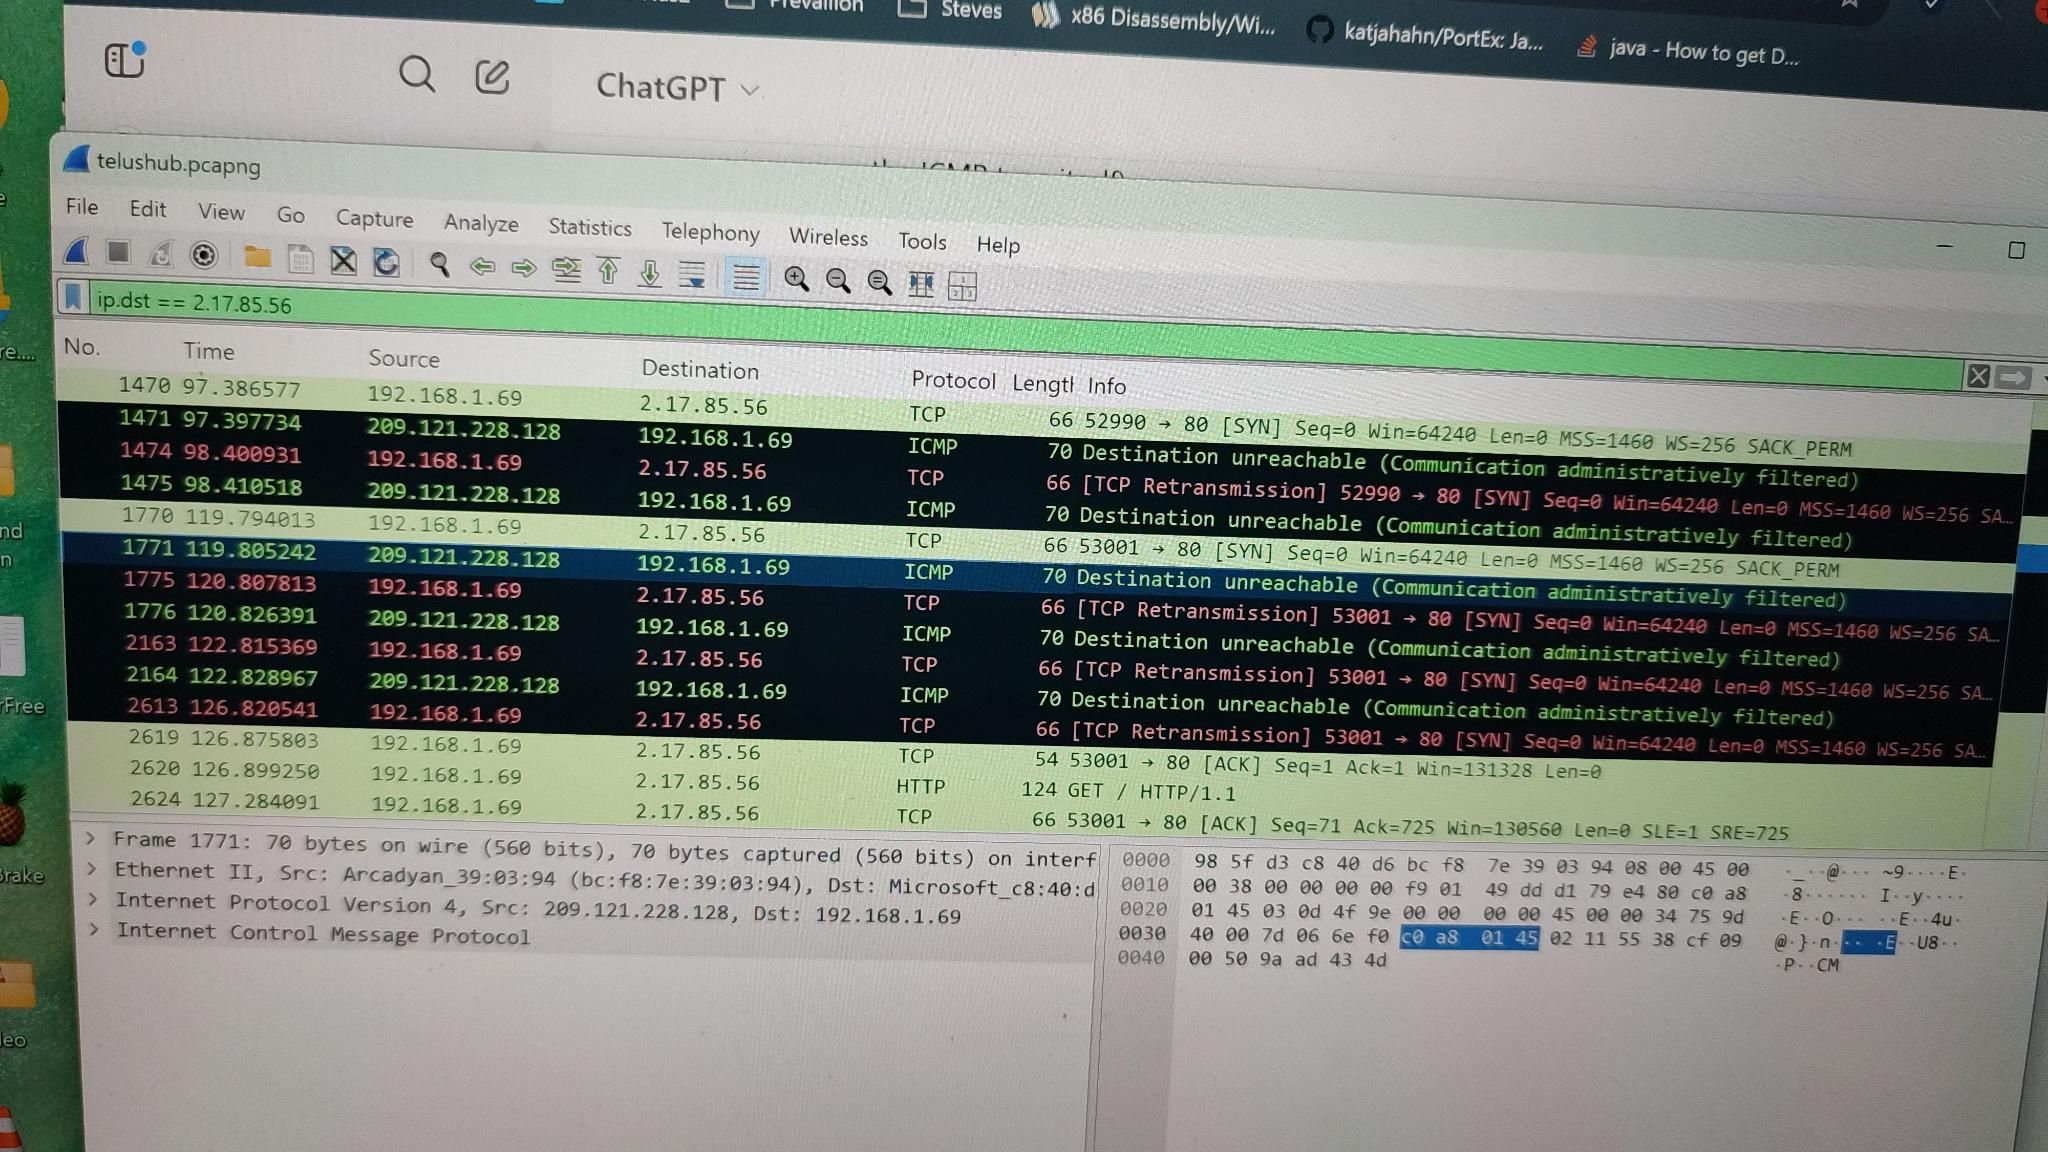Screen dimensions: 2048x1152
Task: Click the find packet magnifier icon
Action: point(439,264)
